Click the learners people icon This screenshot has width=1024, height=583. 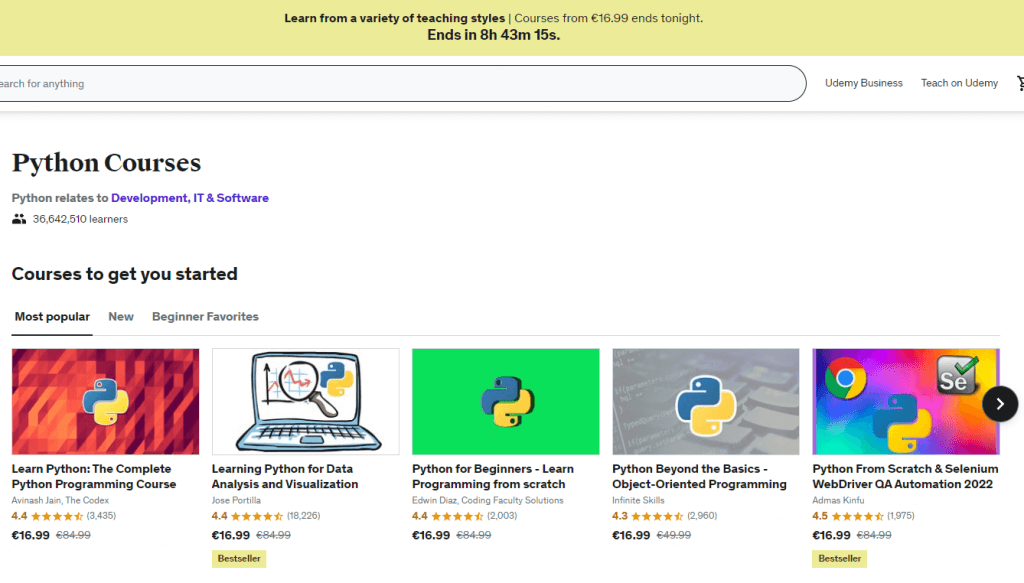19,219
